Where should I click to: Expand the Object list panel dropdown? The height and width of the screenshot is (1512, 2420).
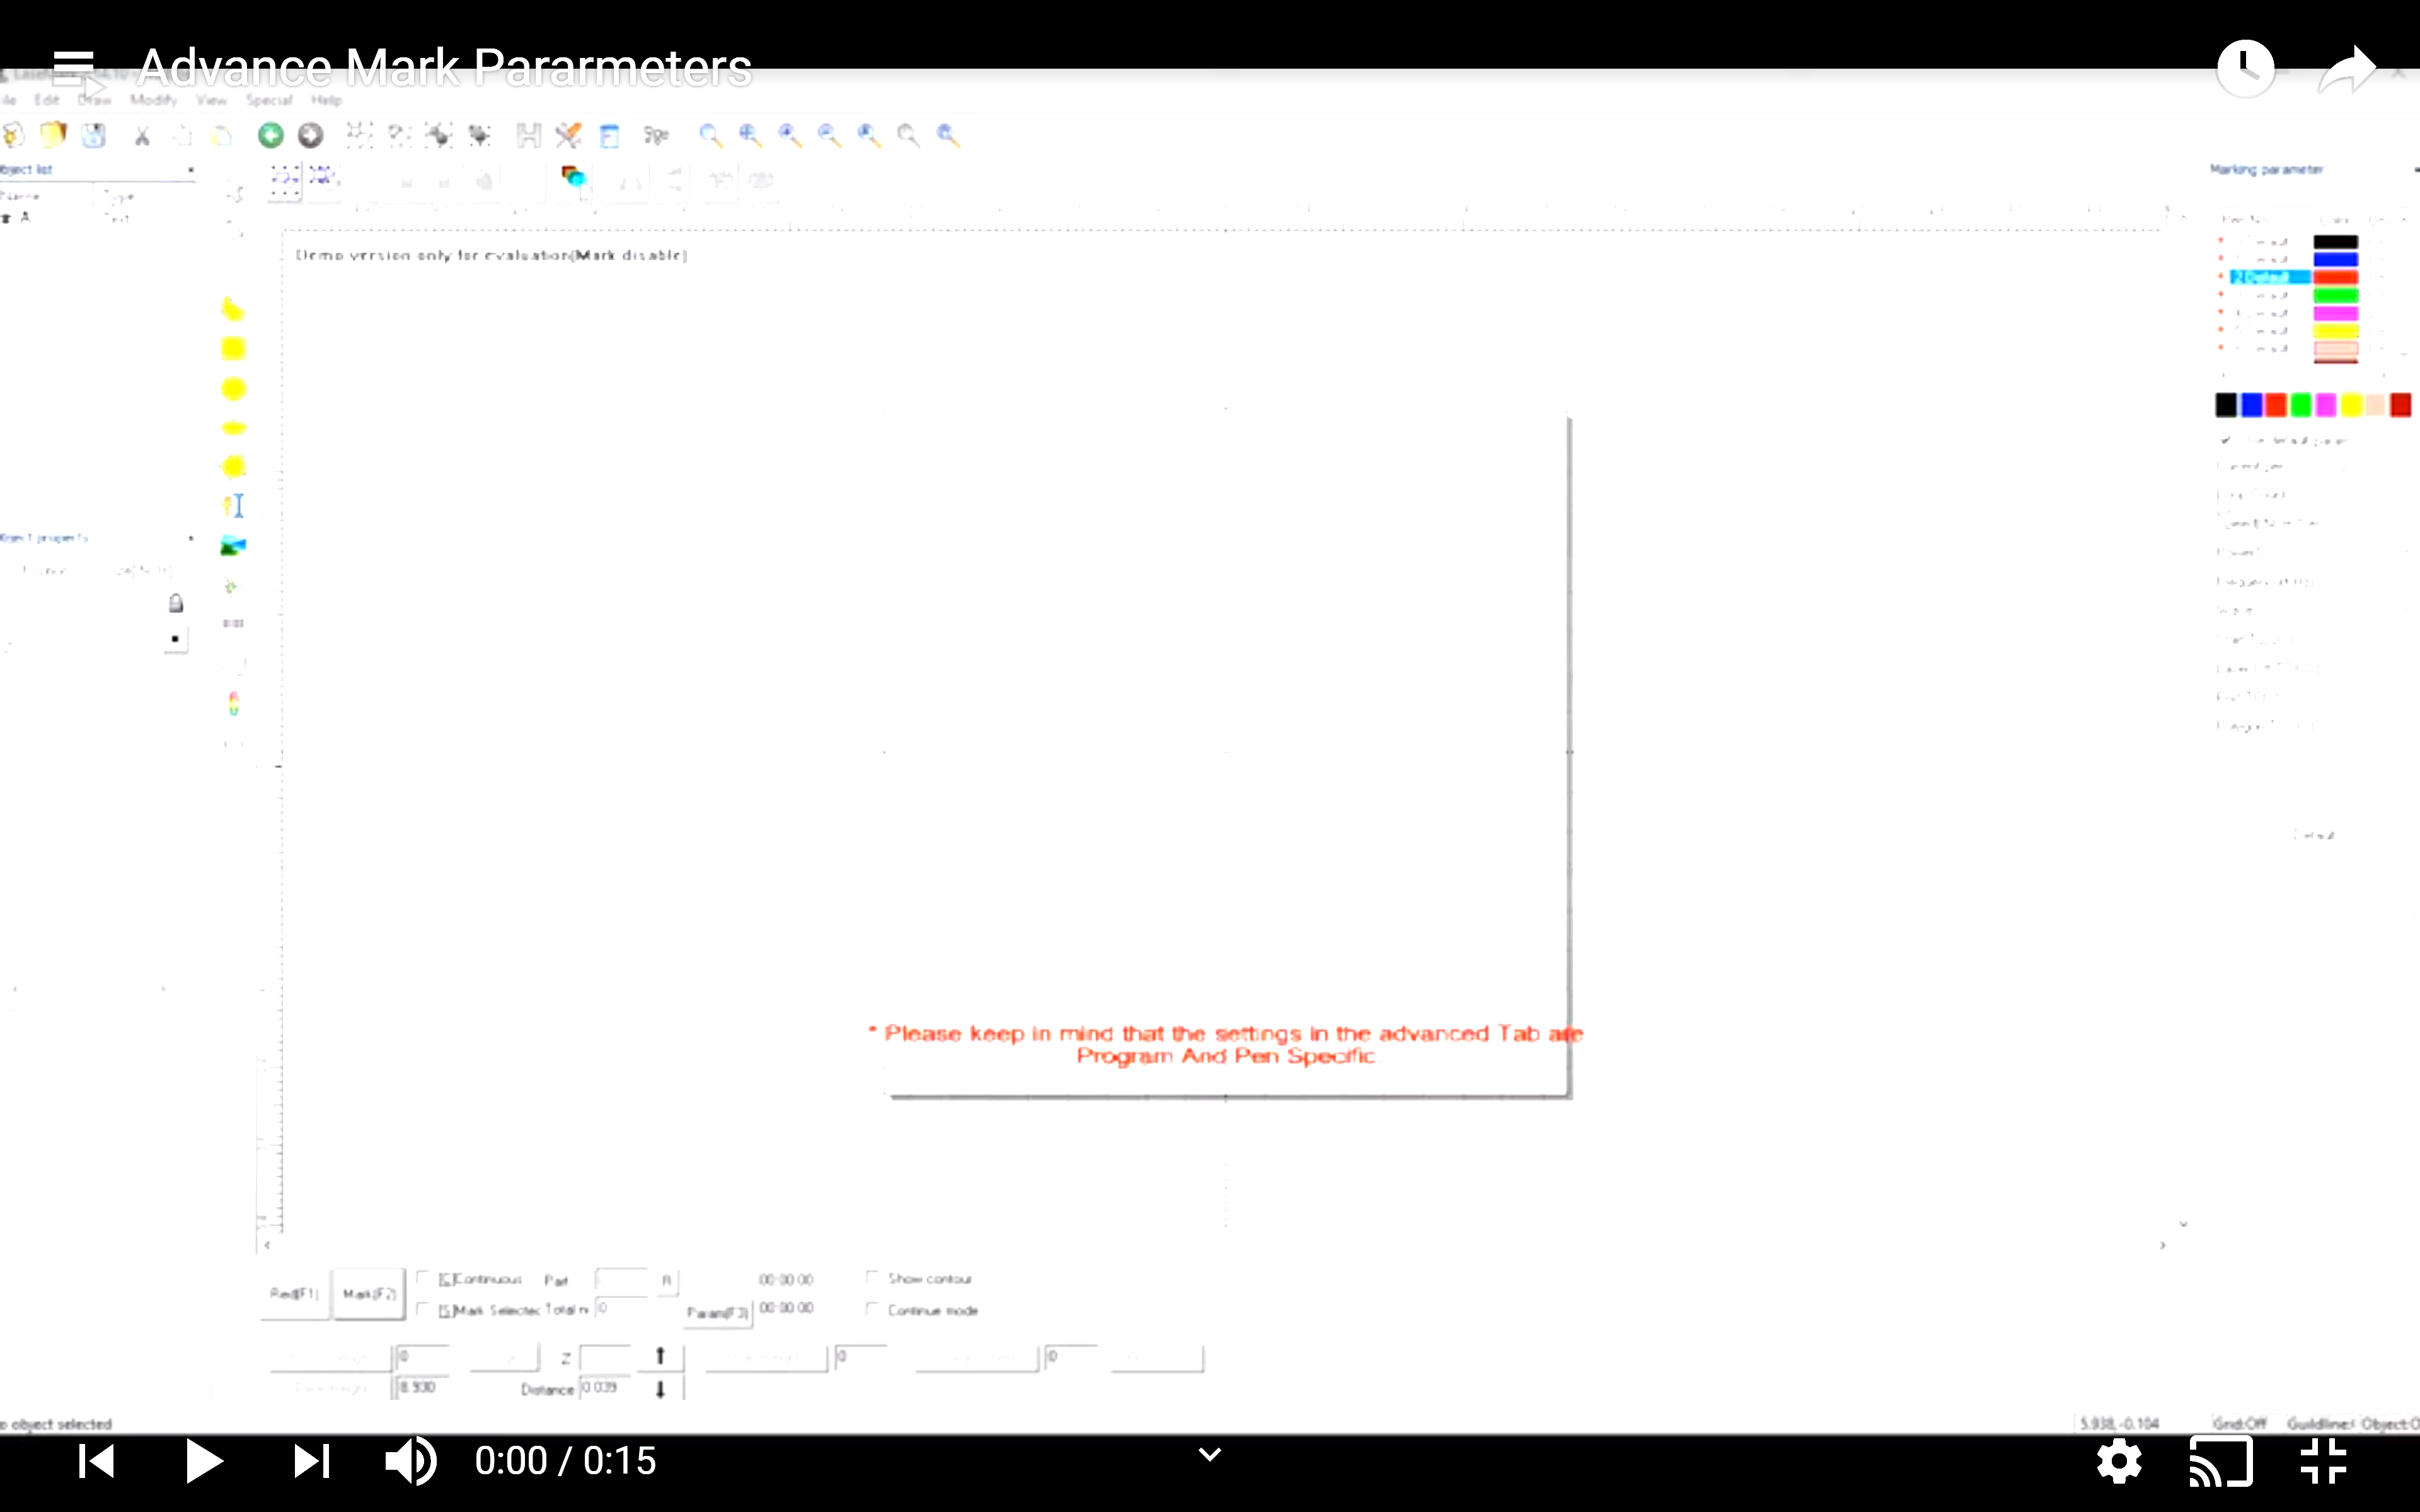[190, 170]
